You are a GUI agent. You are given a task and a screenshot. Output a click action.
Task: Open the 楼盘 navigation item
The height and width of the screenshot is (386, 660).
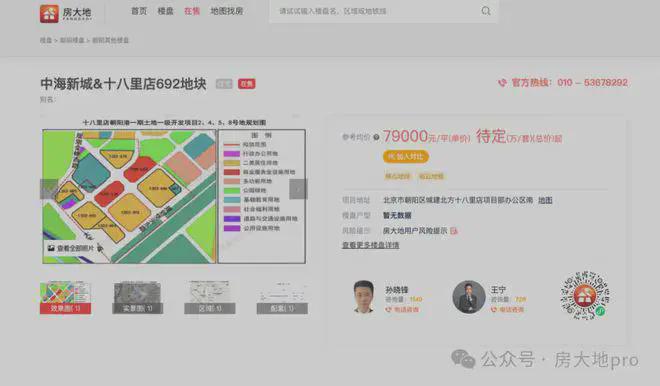[165, 11]
